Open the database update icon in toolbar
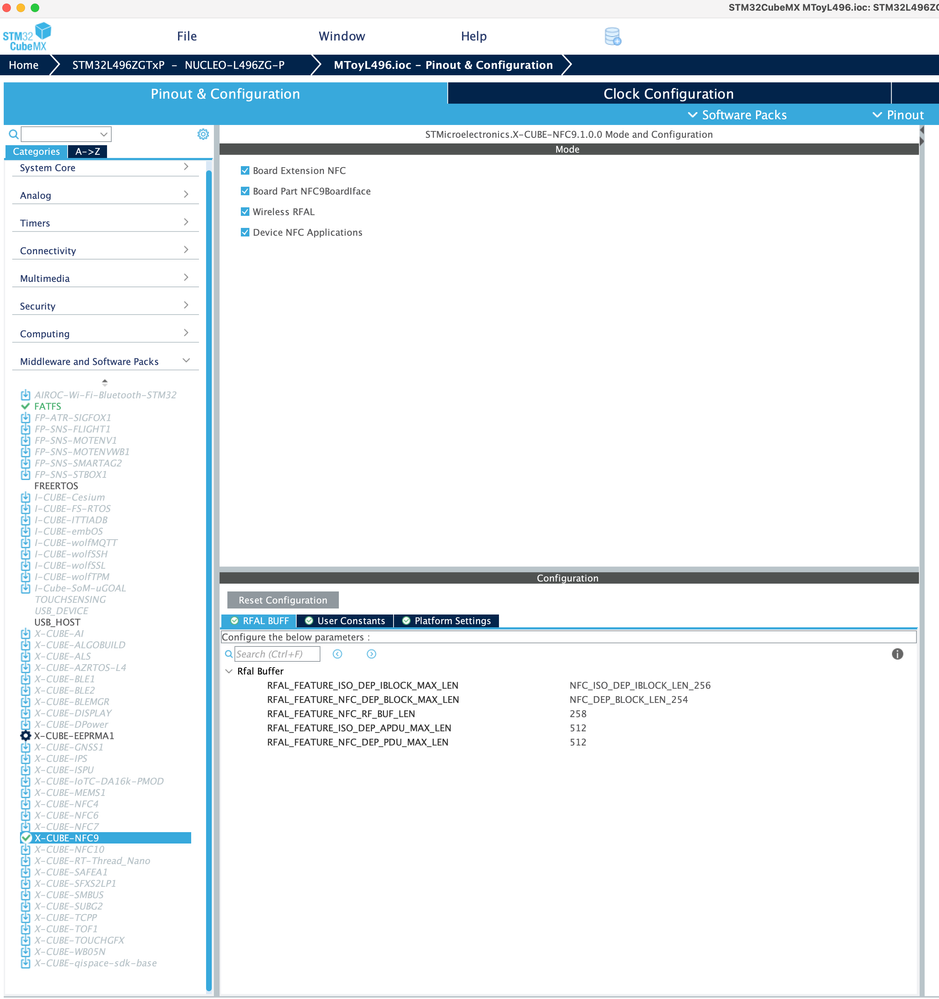Image resolution: width=939 pixels, height=999 pixels. [x=613, y=36]
